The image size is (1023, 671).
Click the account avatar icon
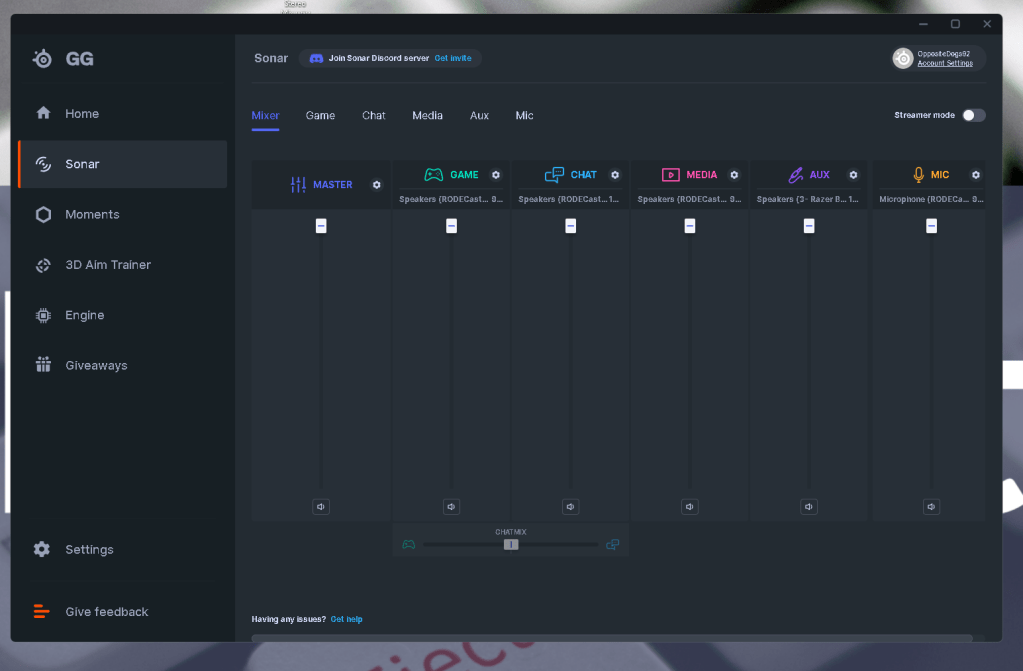coord(903,58)
